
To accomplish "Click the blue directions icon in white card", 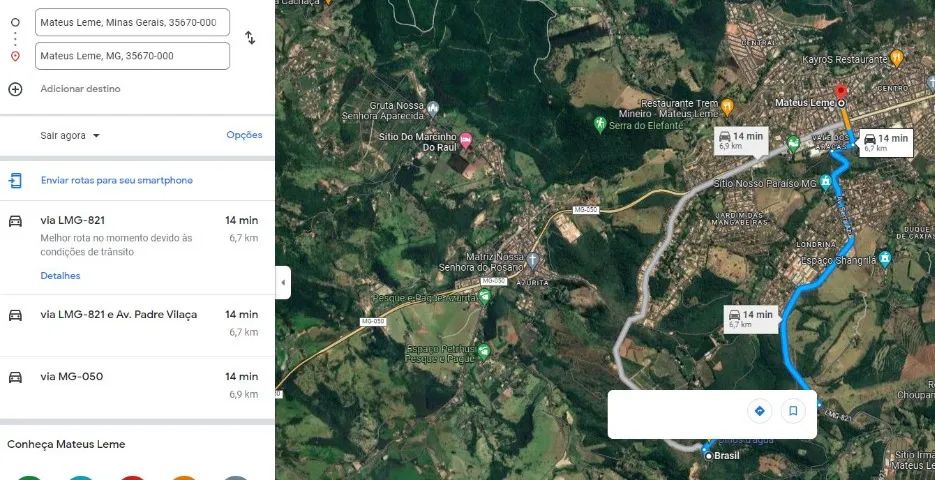I will coord(760,411).
